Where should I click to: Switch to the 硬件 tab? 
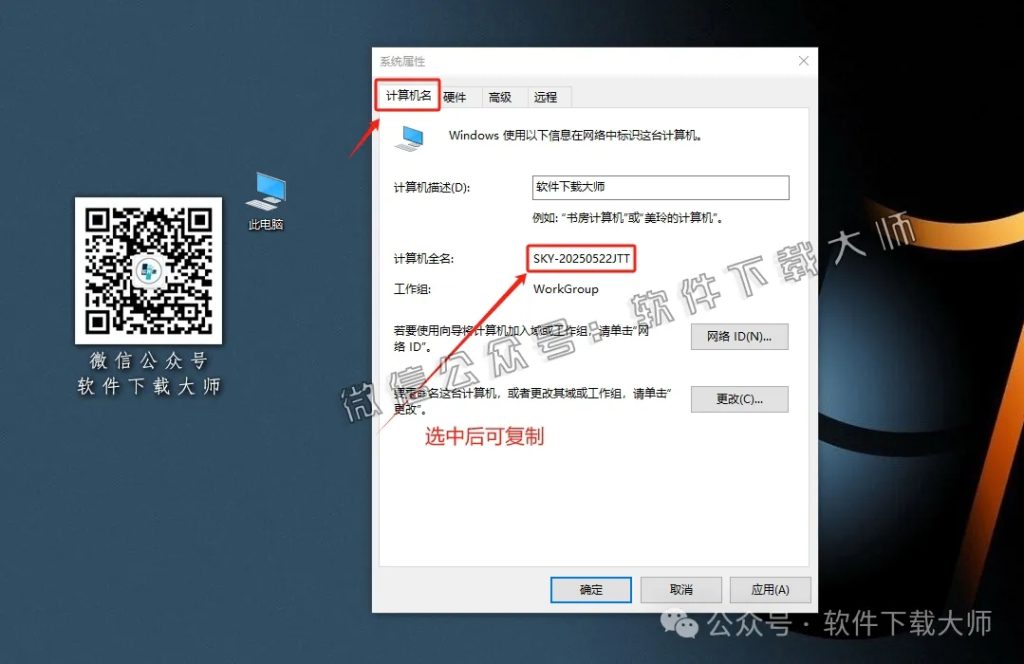455,96
